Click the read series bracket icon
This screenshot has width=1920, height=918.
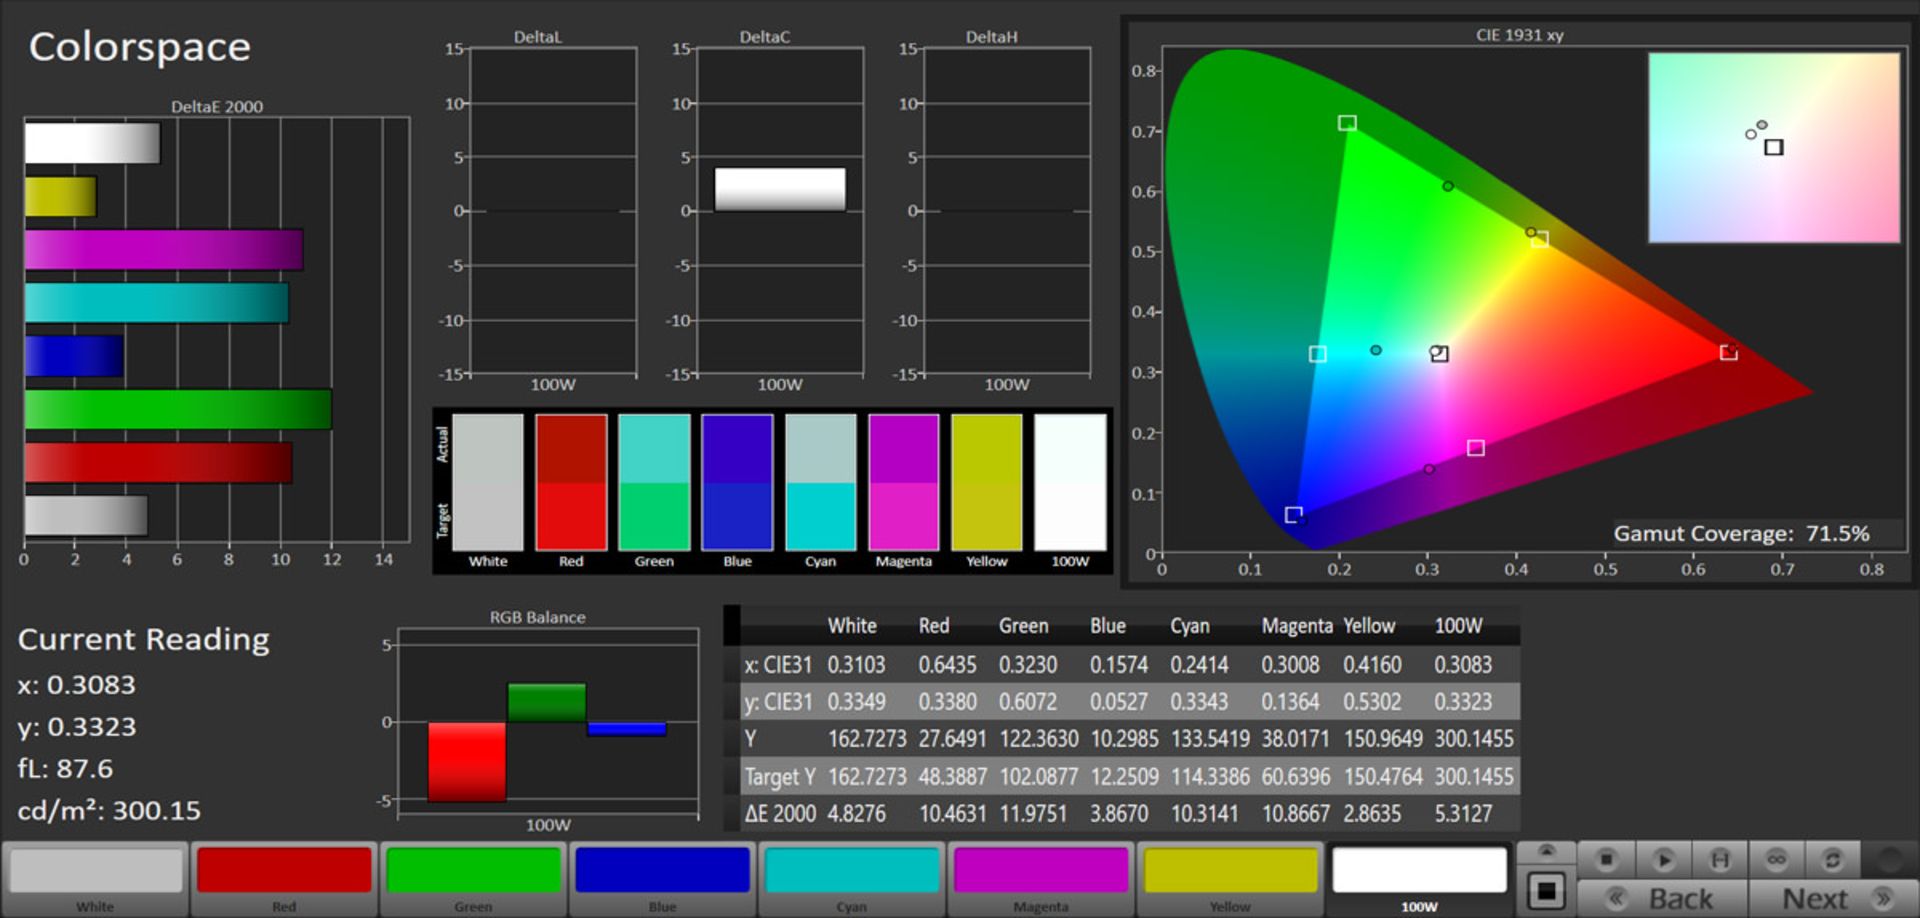[1719, 859]
